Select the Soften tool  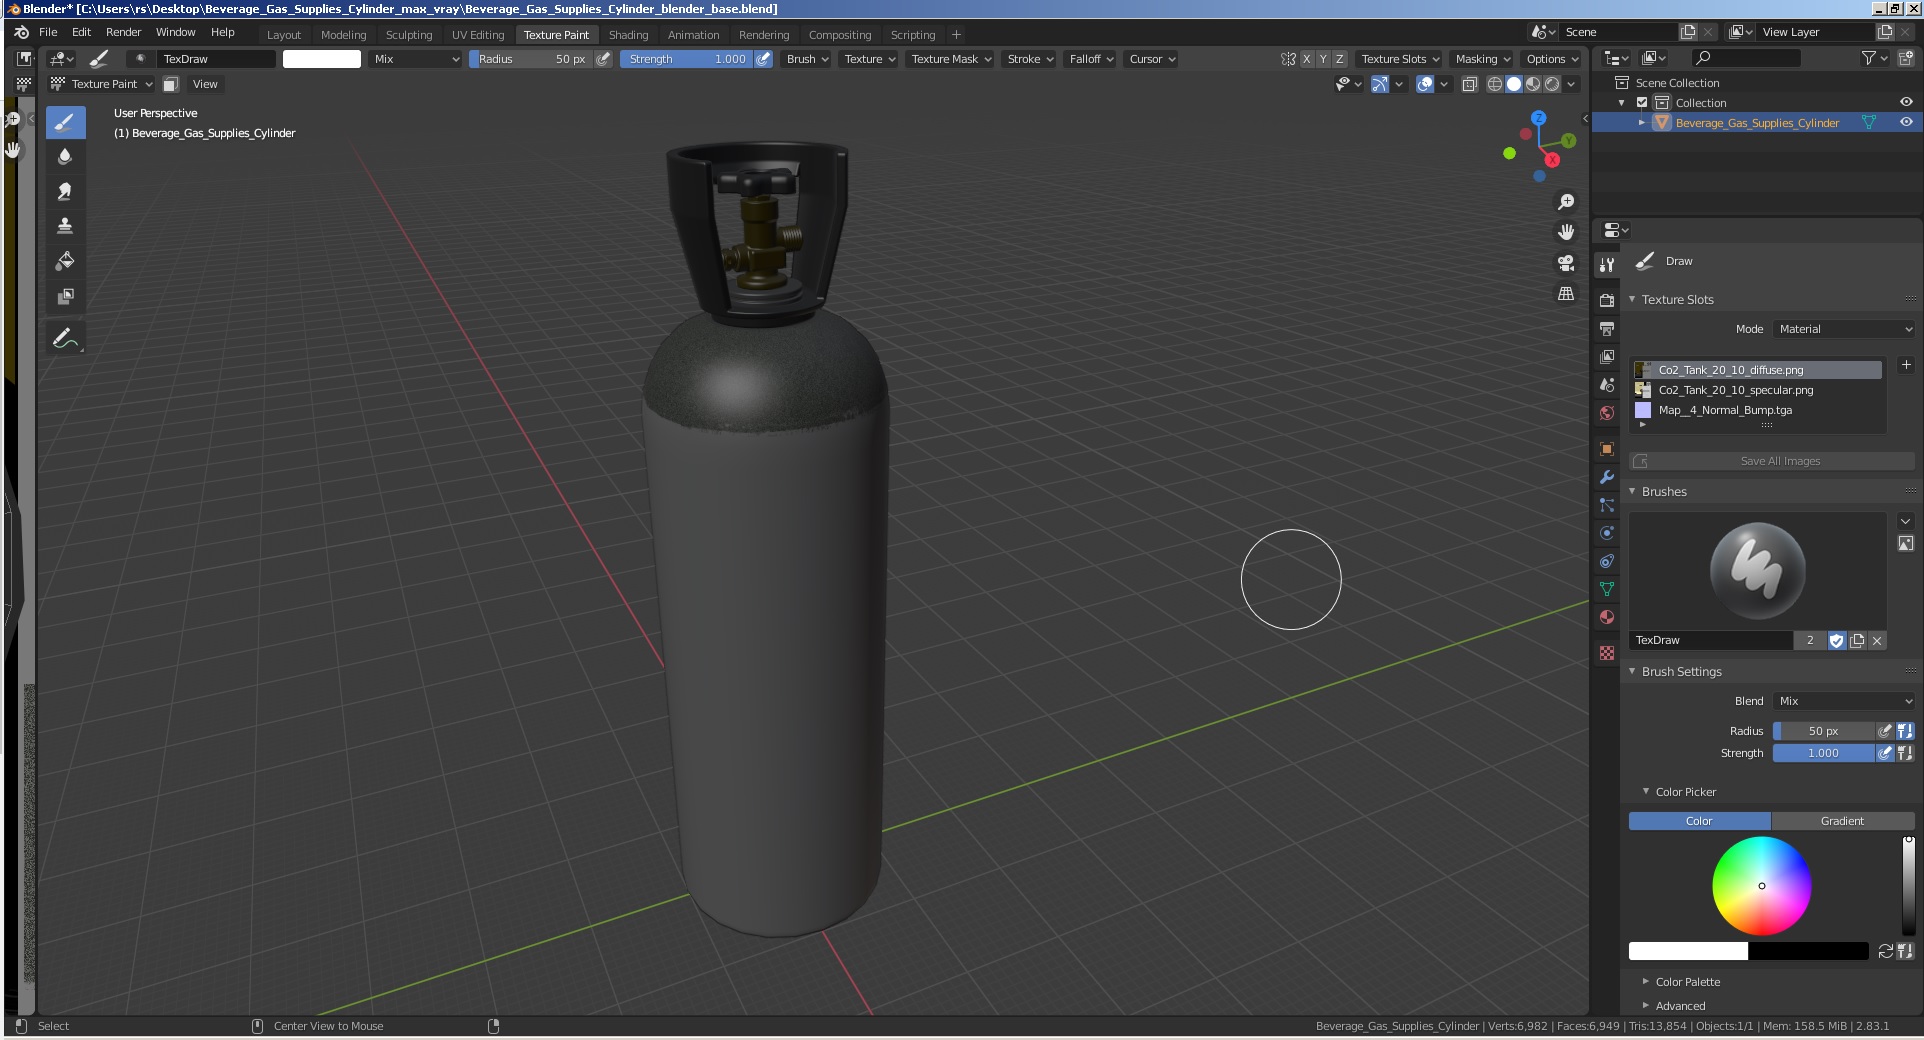click(x=65, y=156)
